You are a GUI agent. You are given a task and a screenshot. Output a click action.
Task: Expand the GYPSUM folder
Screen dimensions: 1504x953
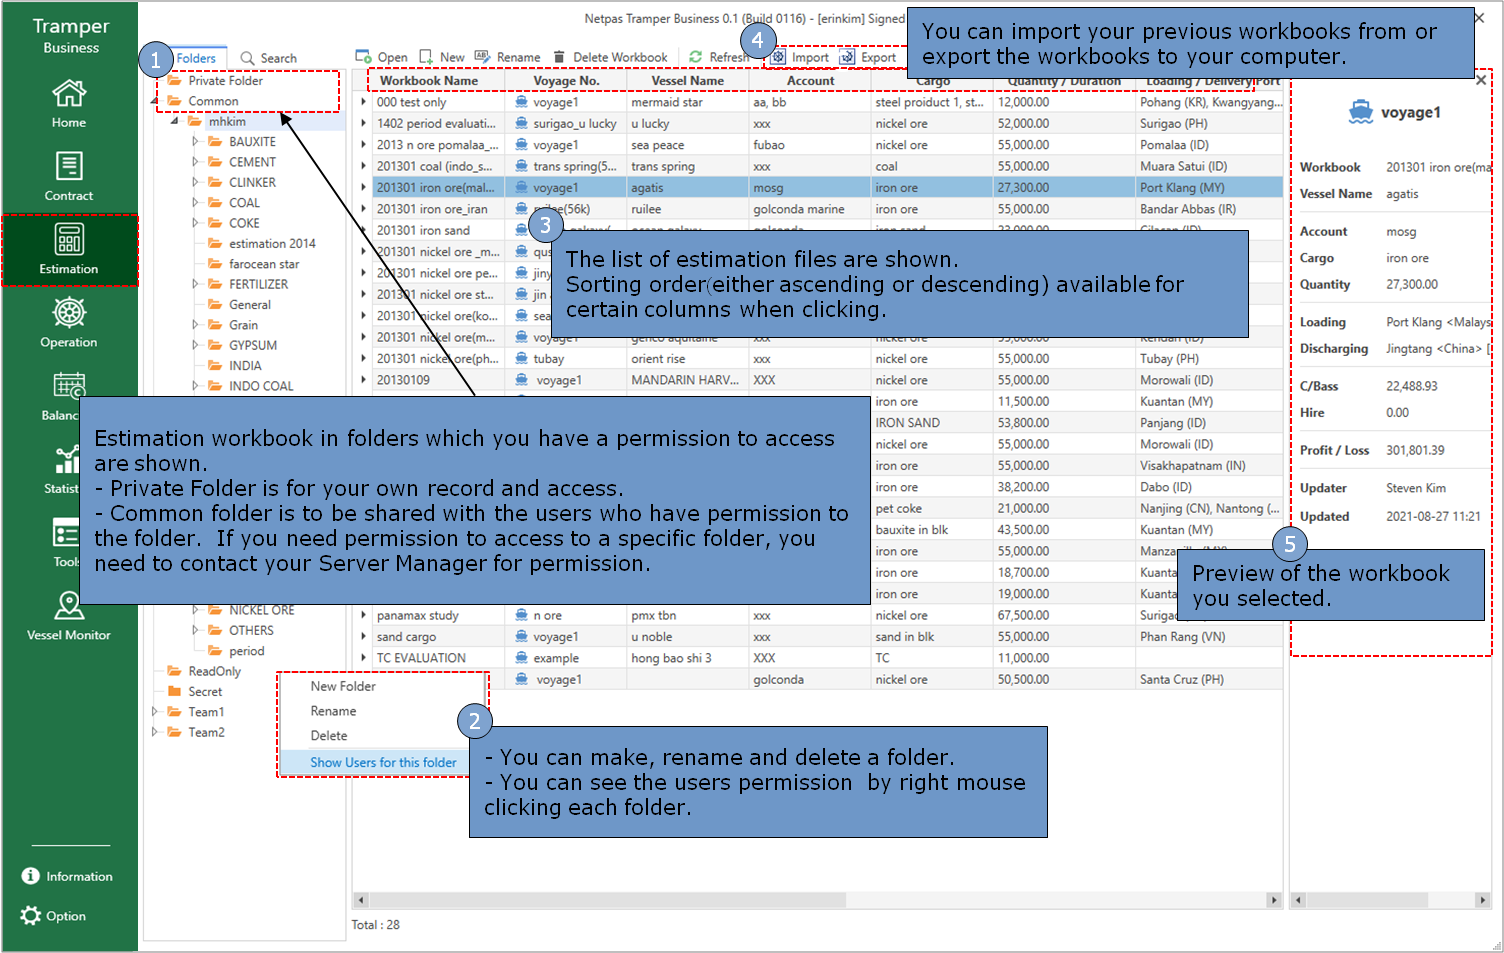point(195,345)
